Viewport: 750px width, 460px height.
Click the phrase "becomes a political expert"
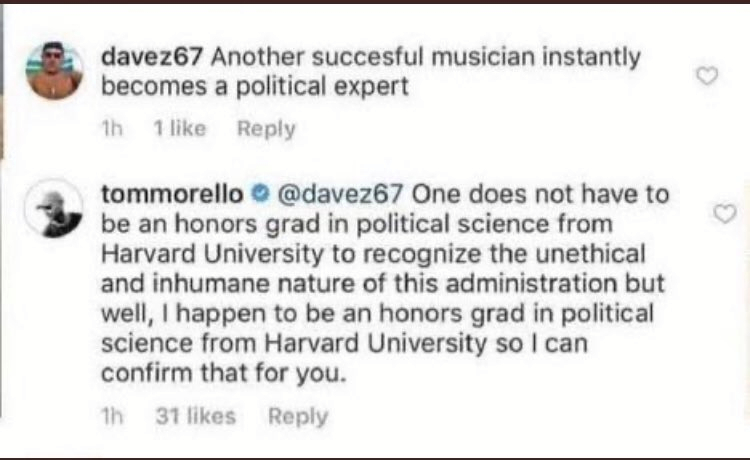(x=255, y=86)
